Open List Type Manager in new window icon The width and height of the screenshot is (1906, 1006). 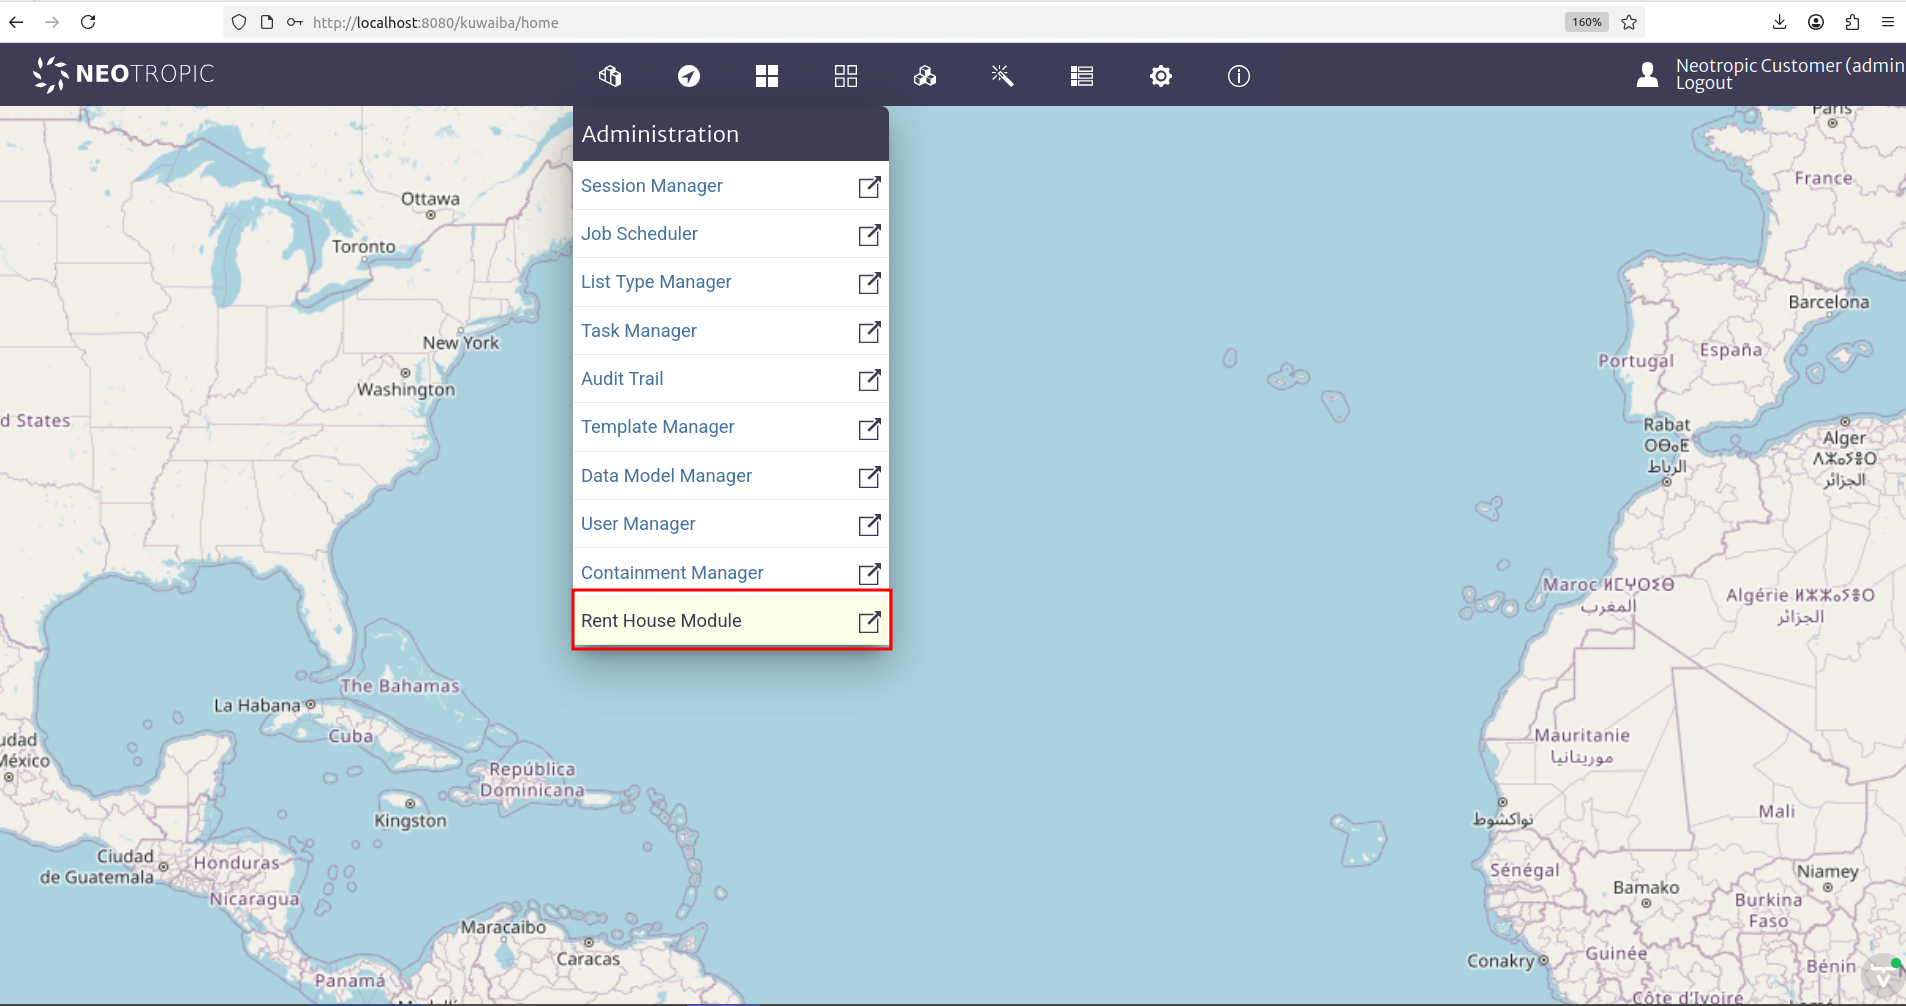click(x=869, y=283)
